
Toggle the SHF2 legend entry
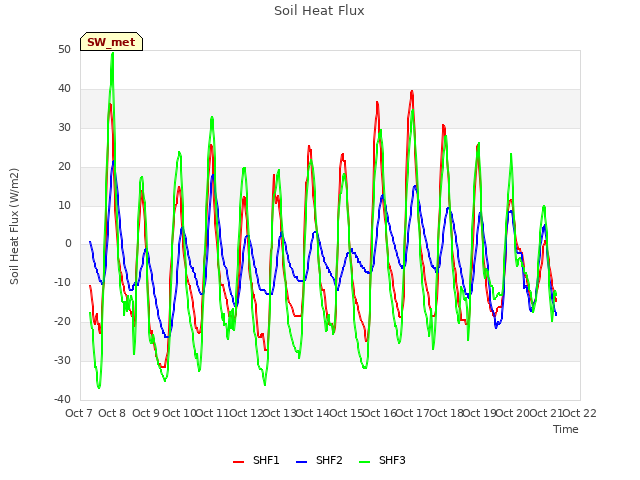pos(319,460)
